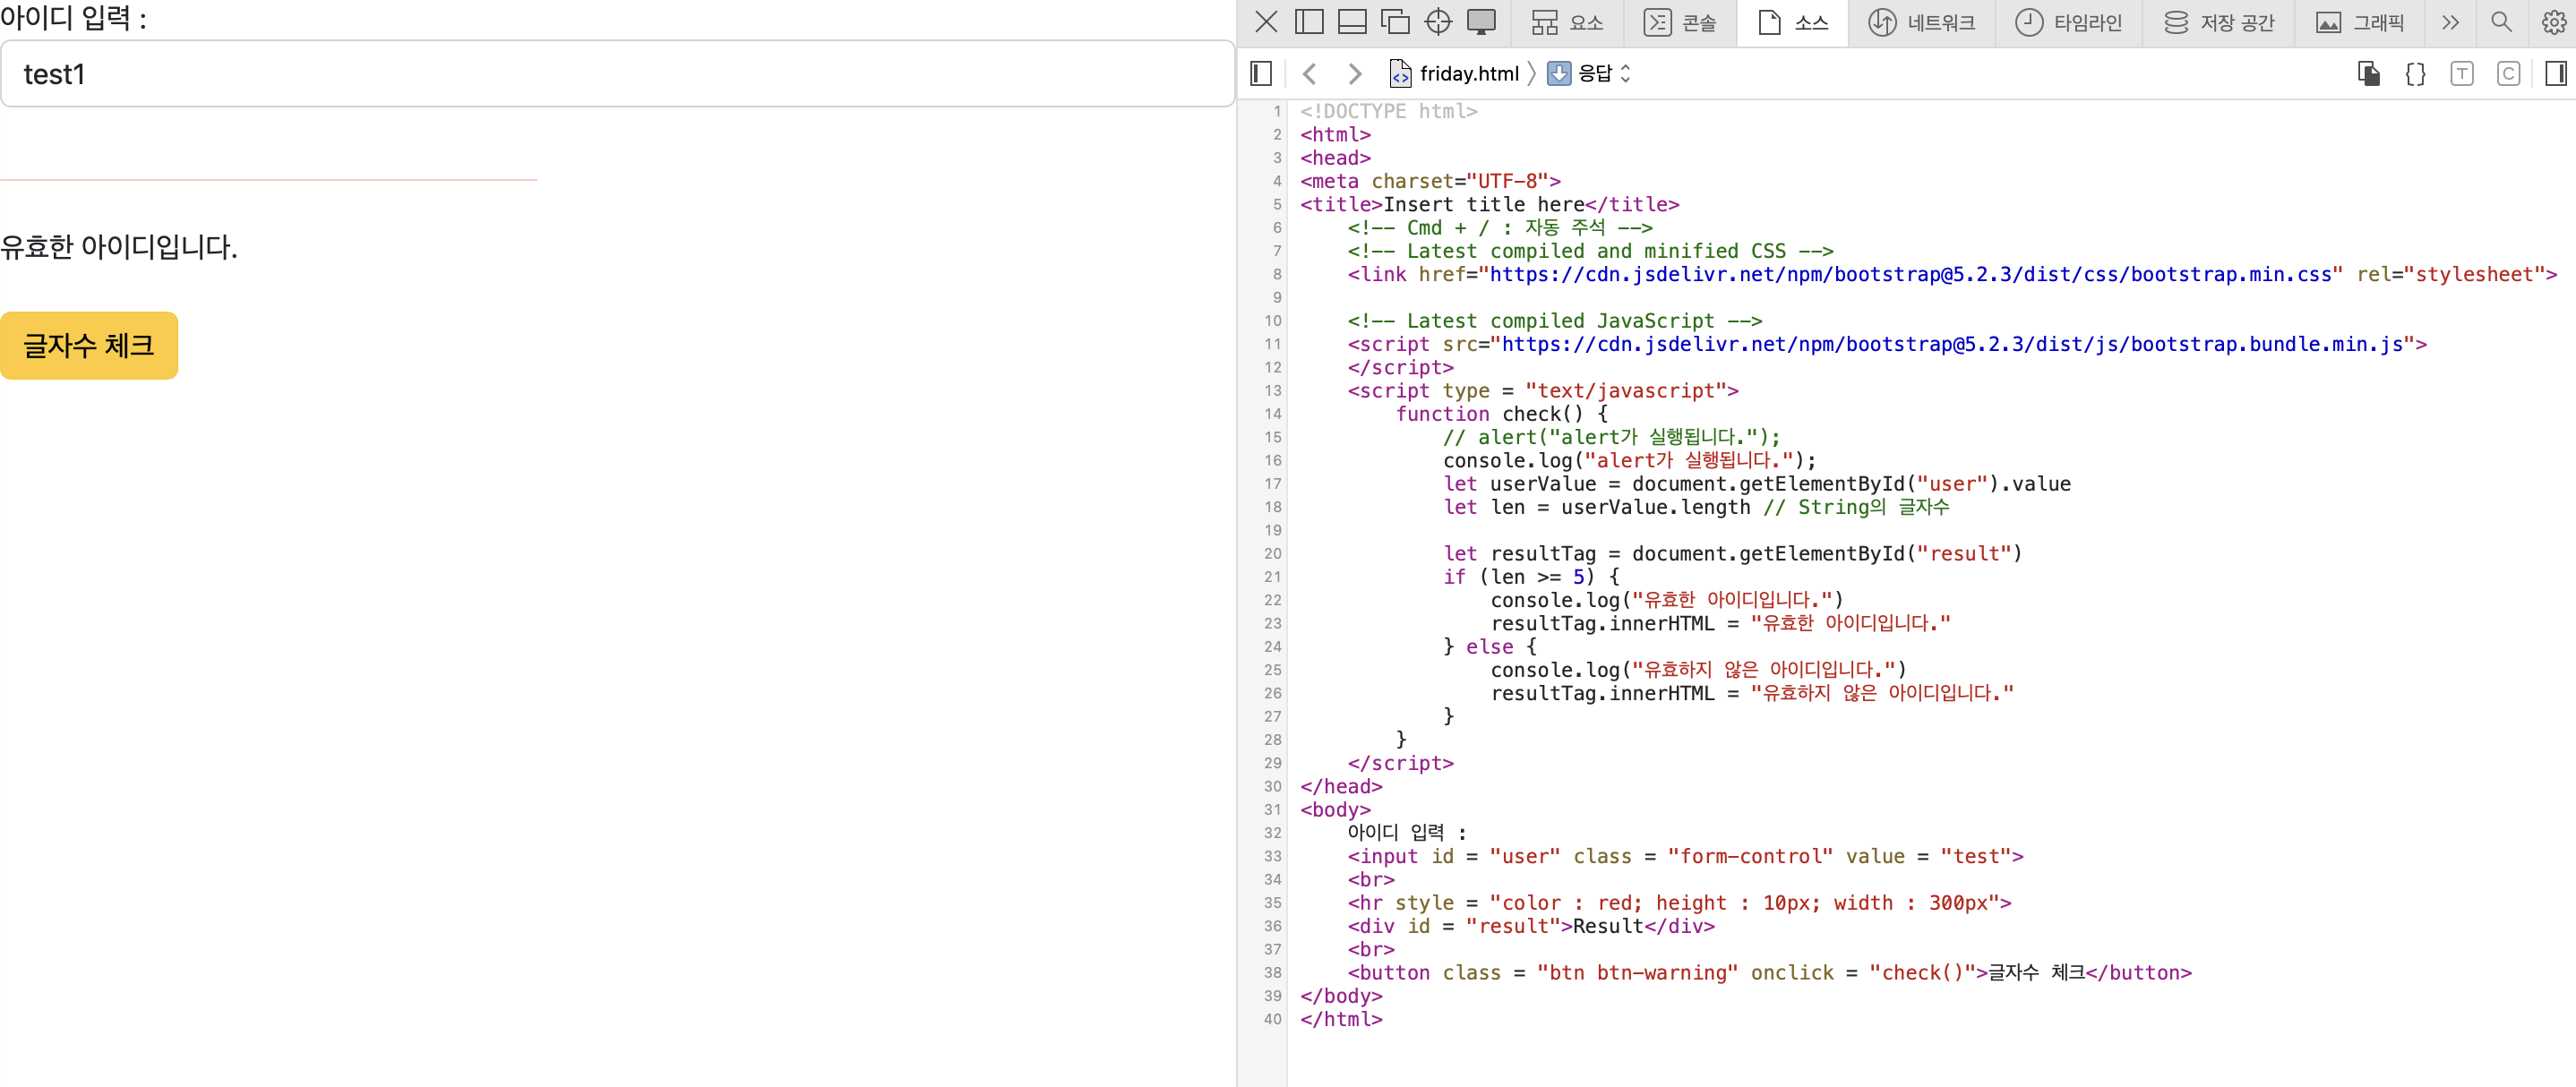
Task: Set breakpoint on line number 17
Action: click(x=1272, y=484)
